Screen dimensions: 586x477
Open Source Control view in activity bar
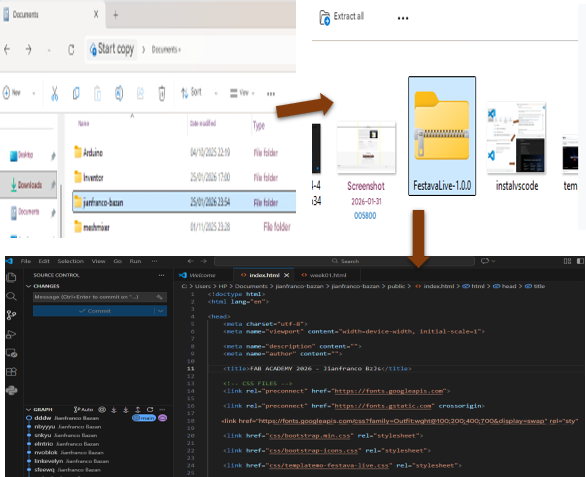pos(12,315)
